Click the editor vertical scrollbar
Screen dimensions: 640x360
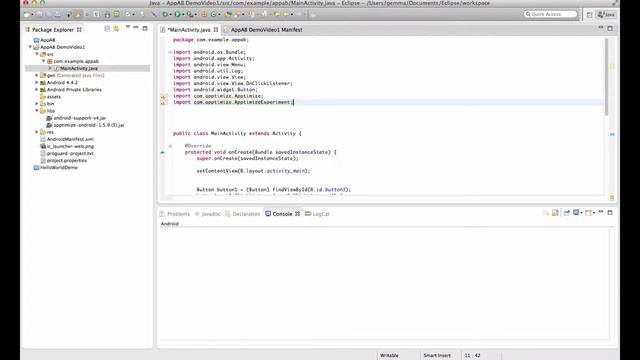[x=606, y=77]
